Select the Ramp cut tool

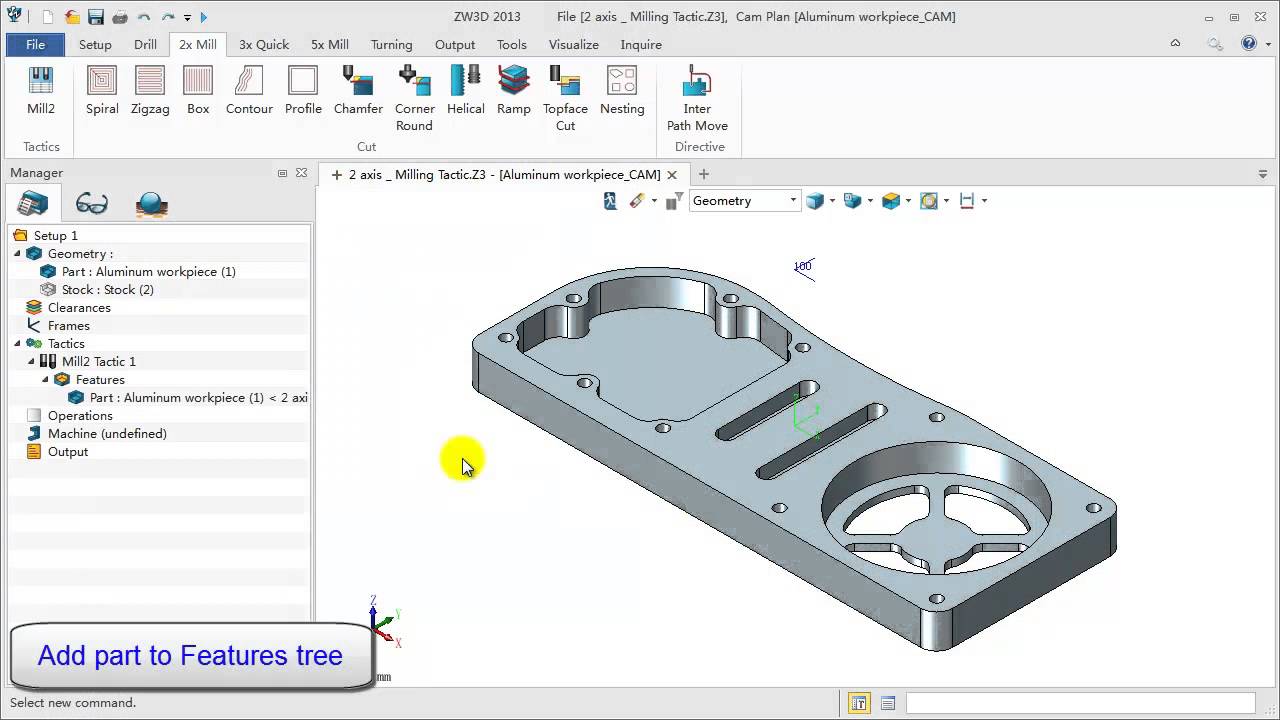tap(513, 91)
